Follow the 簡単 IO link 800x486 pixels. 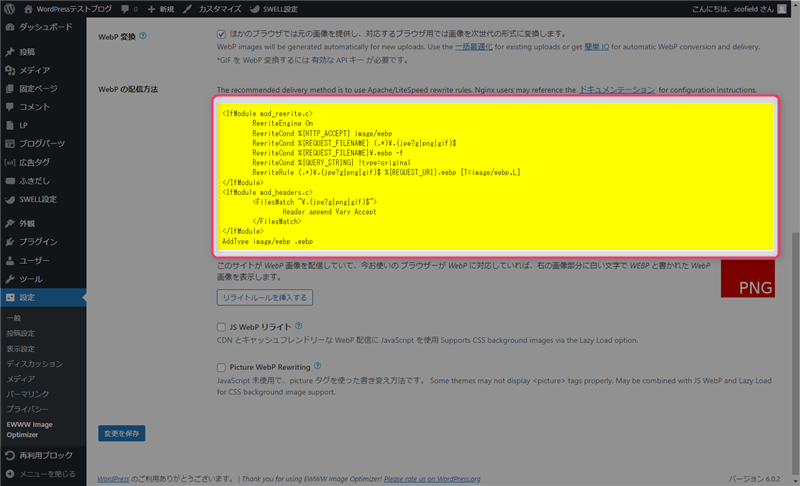click(x=596, y=46)
